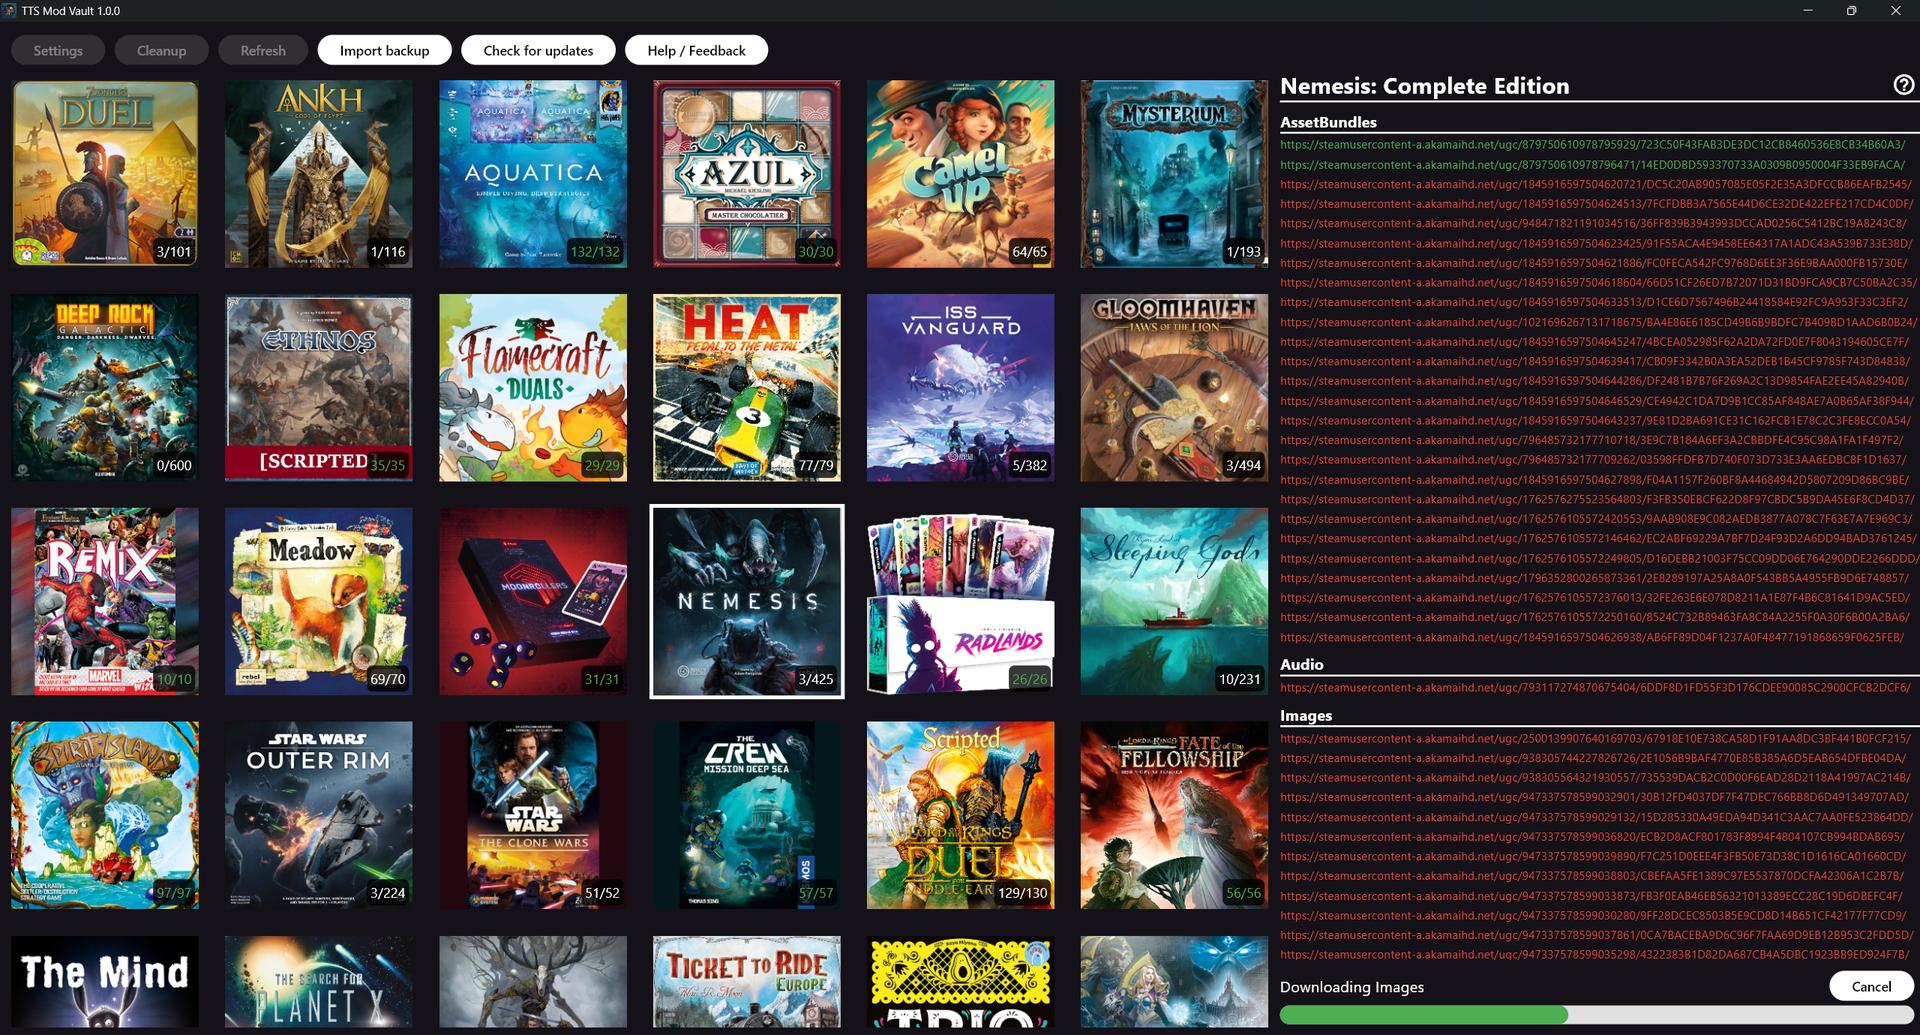Select Fate of the Fellowship thumbnail
The width and height of the screenshot is (1920, 1035).
click(x=1174, y=816)
